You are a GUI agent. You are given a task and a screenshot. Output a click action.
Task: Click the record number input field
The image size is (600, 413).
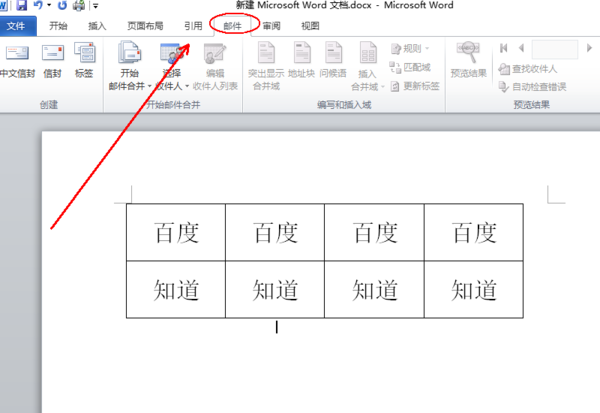[x=555, y=49]
